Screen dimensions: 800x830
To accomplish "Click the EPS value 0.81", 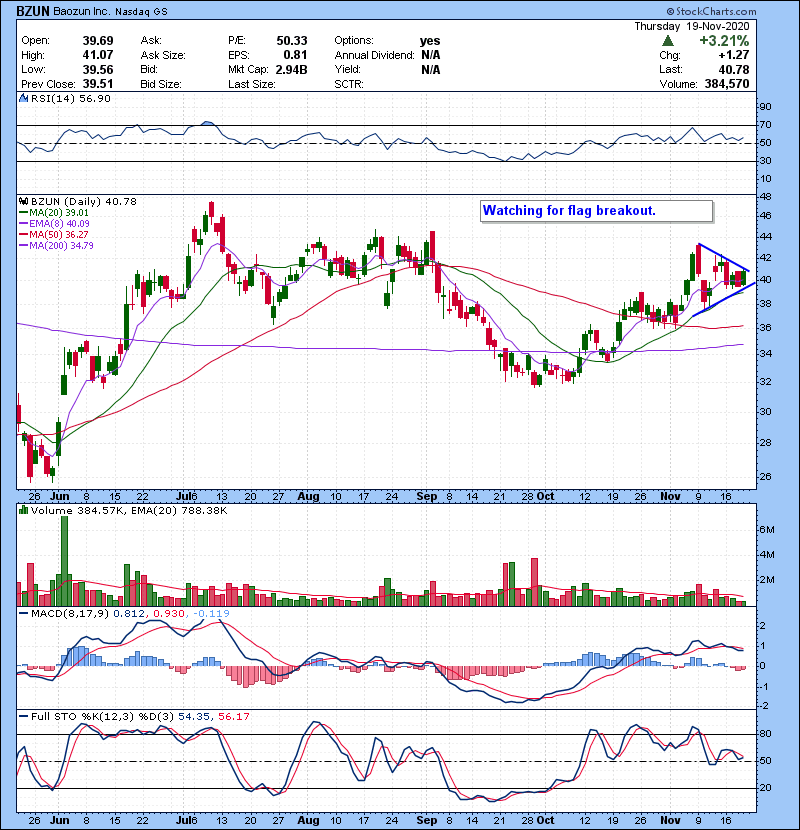I will point(295,55).
